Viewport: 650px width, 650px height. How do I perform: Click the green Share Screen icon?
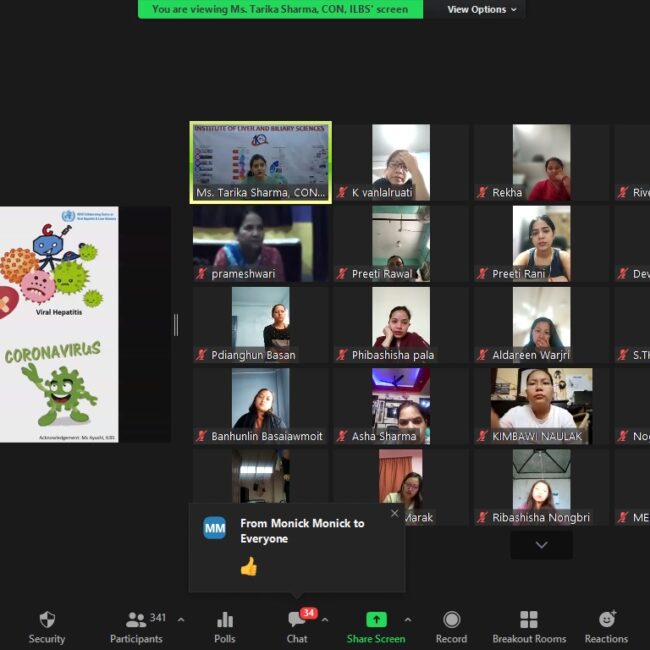(376, 620)
